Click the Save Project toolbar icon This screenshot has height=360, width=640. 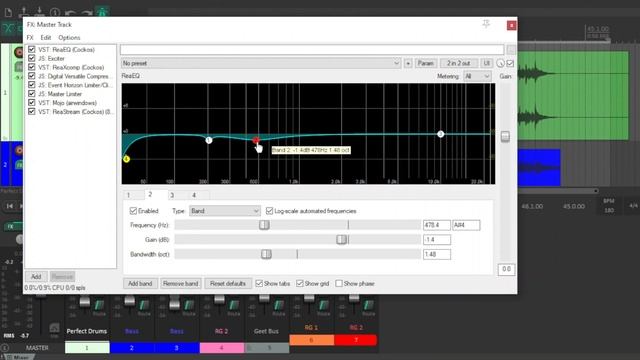pyautogui.click(x=39, y=12)
